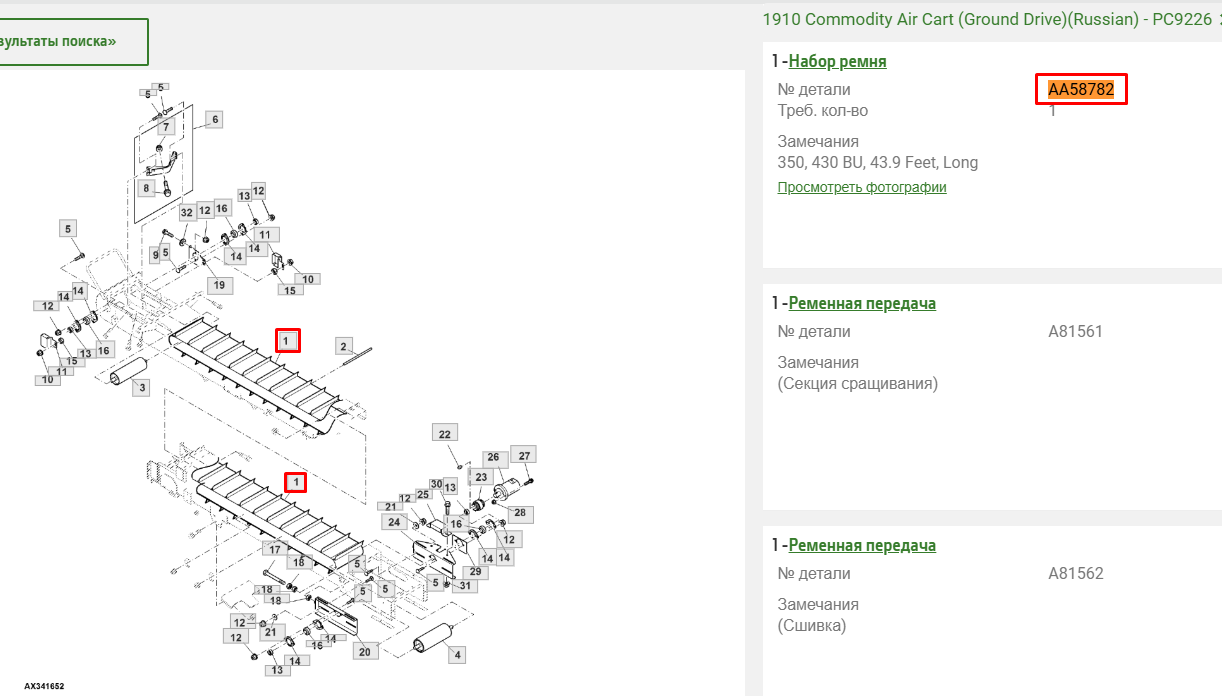Click callout 26 on the diagram
This screenshot has width=1222, height=696.
coord(493,457)
